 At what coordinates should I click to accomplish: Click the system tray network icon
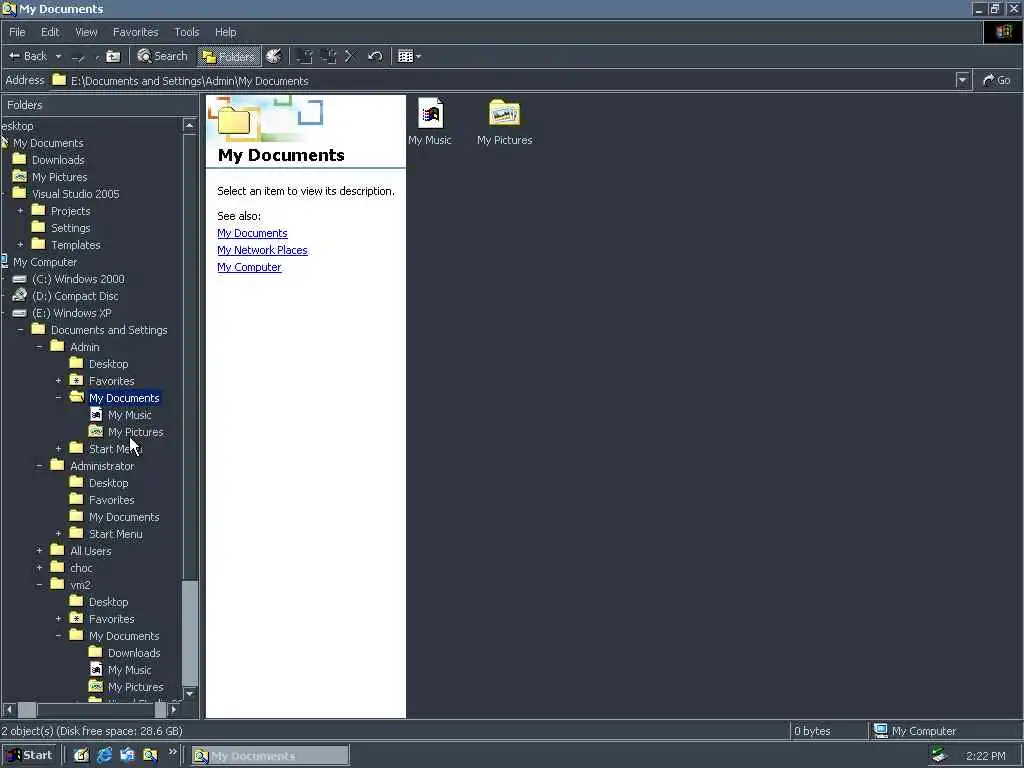[x=939, y=755]
